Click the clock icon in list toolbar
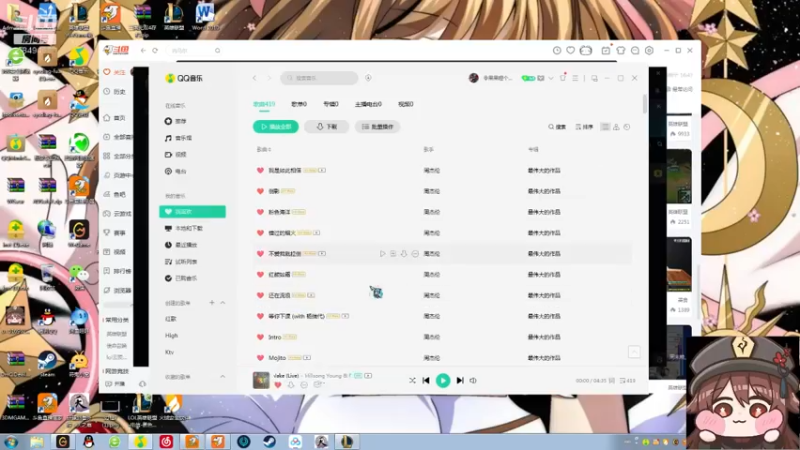The image size is (800, 450). [x=627, y=127]
